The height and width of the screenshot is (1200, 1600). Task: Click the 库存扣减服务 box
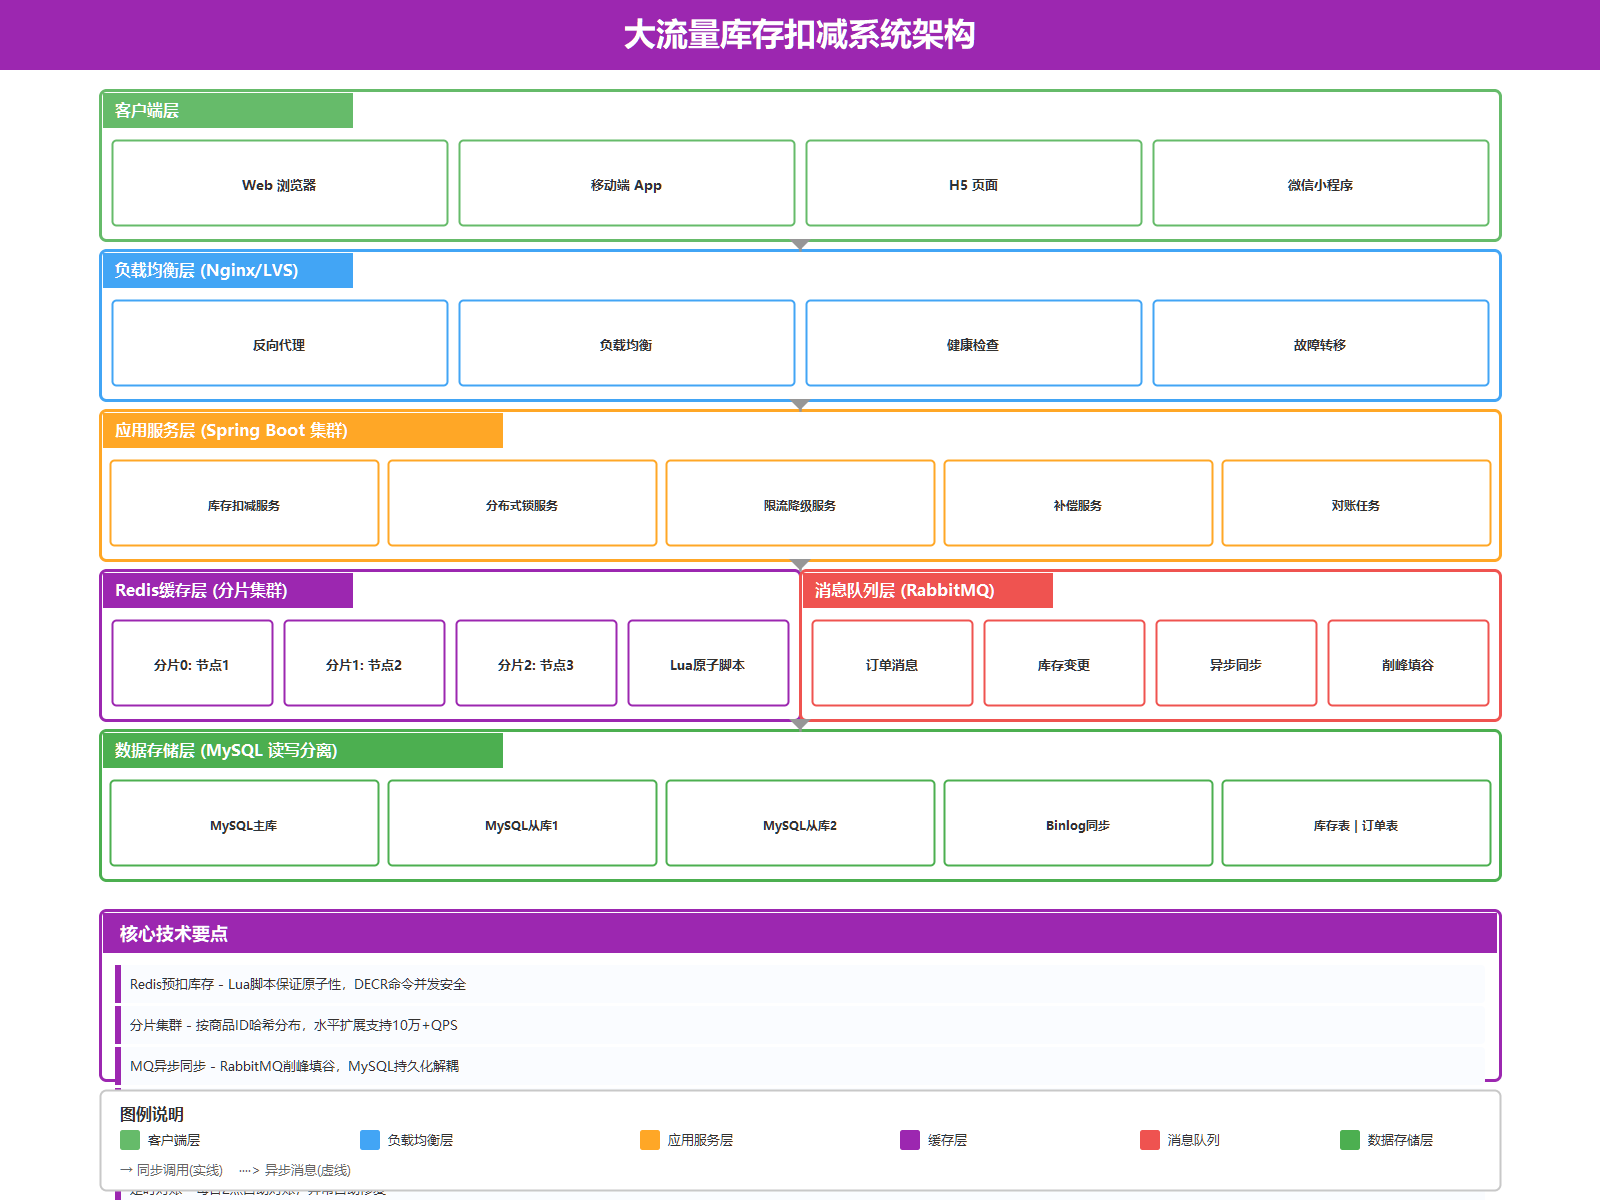(244, 504)
